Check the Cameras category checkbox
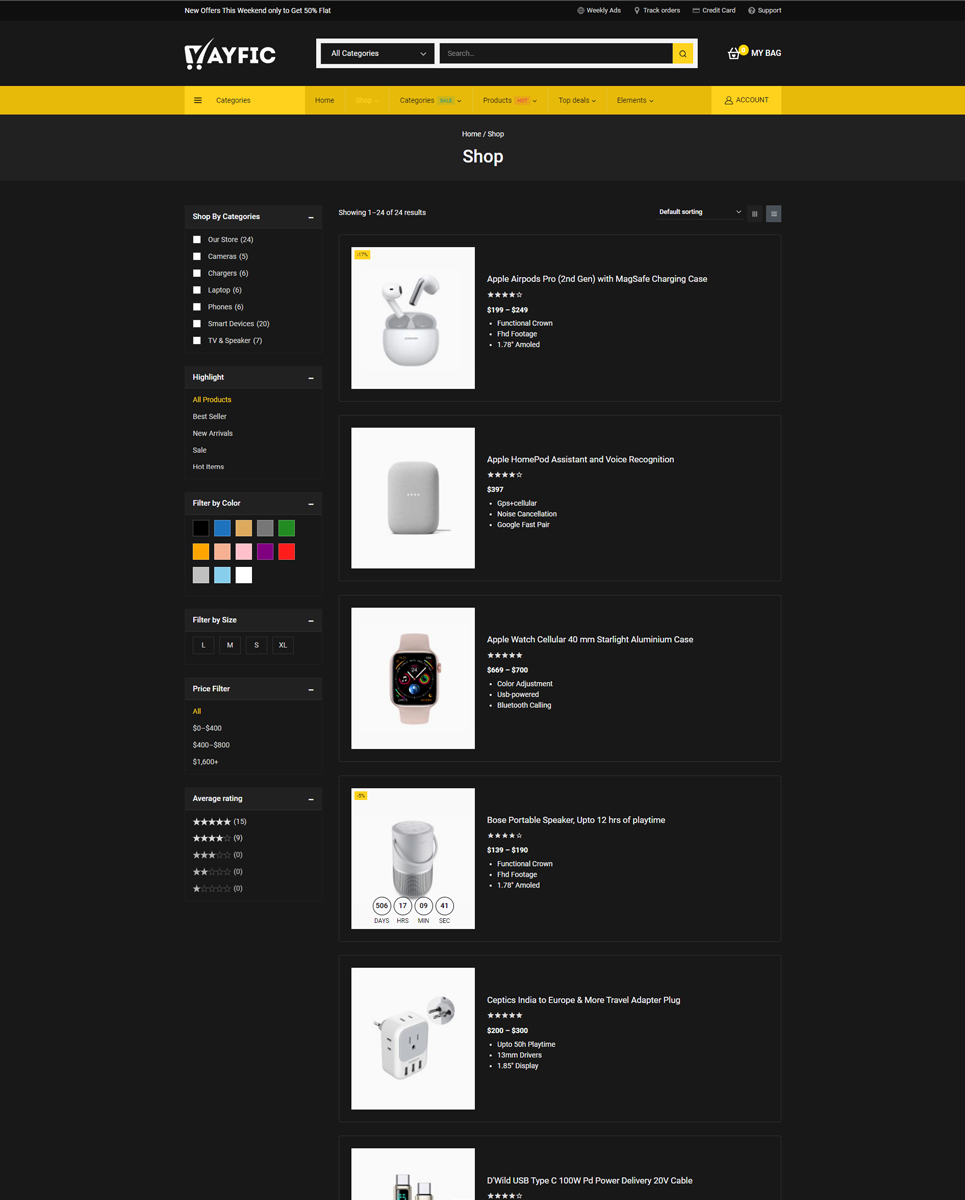Viewport: 965px width, 1200px height. pos(197,257)
